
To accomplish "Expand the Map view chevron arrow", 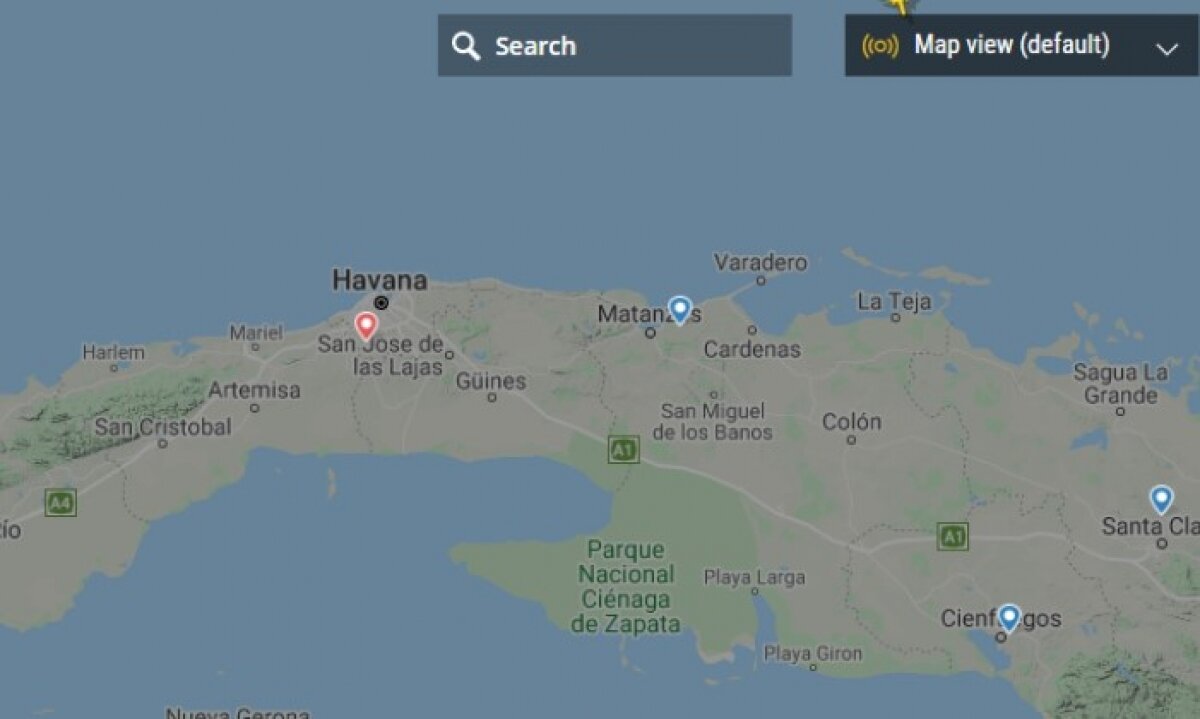I will (x=1167, y=49).
